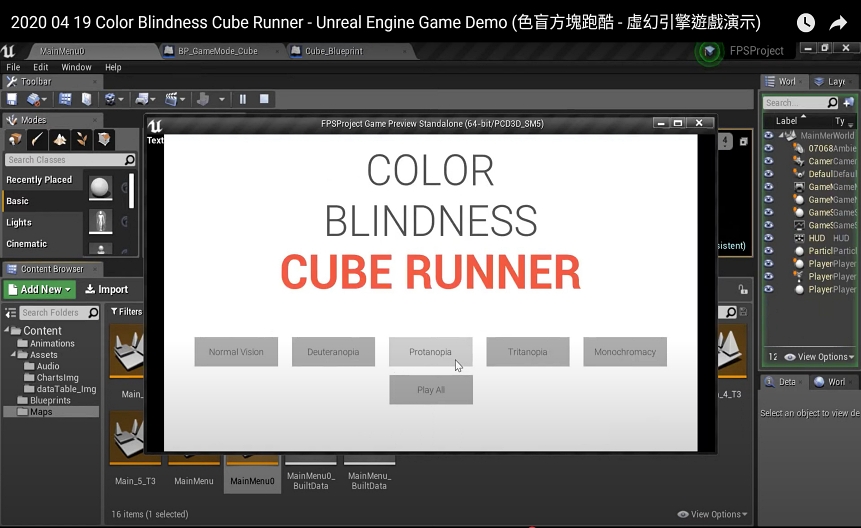The width and height of the screenshot is (861, 528).
Task: Click the Save Current level toolbar icon
Action: (12, 99)
